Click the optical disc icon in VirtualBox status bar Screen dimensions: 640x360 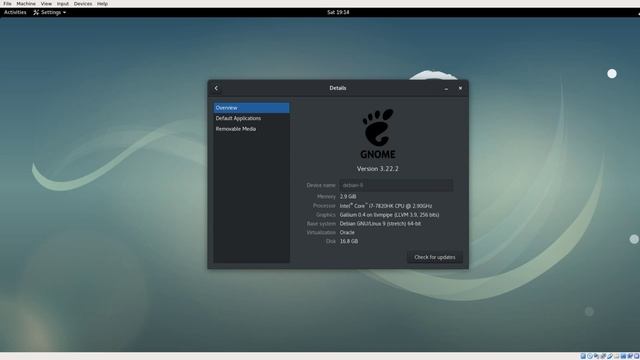coord(590,356)
